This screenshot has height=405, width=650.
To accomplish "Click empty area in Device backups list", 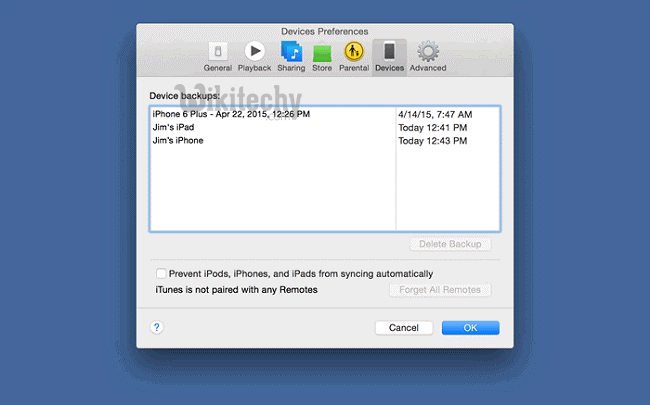I will coord(270,195).
